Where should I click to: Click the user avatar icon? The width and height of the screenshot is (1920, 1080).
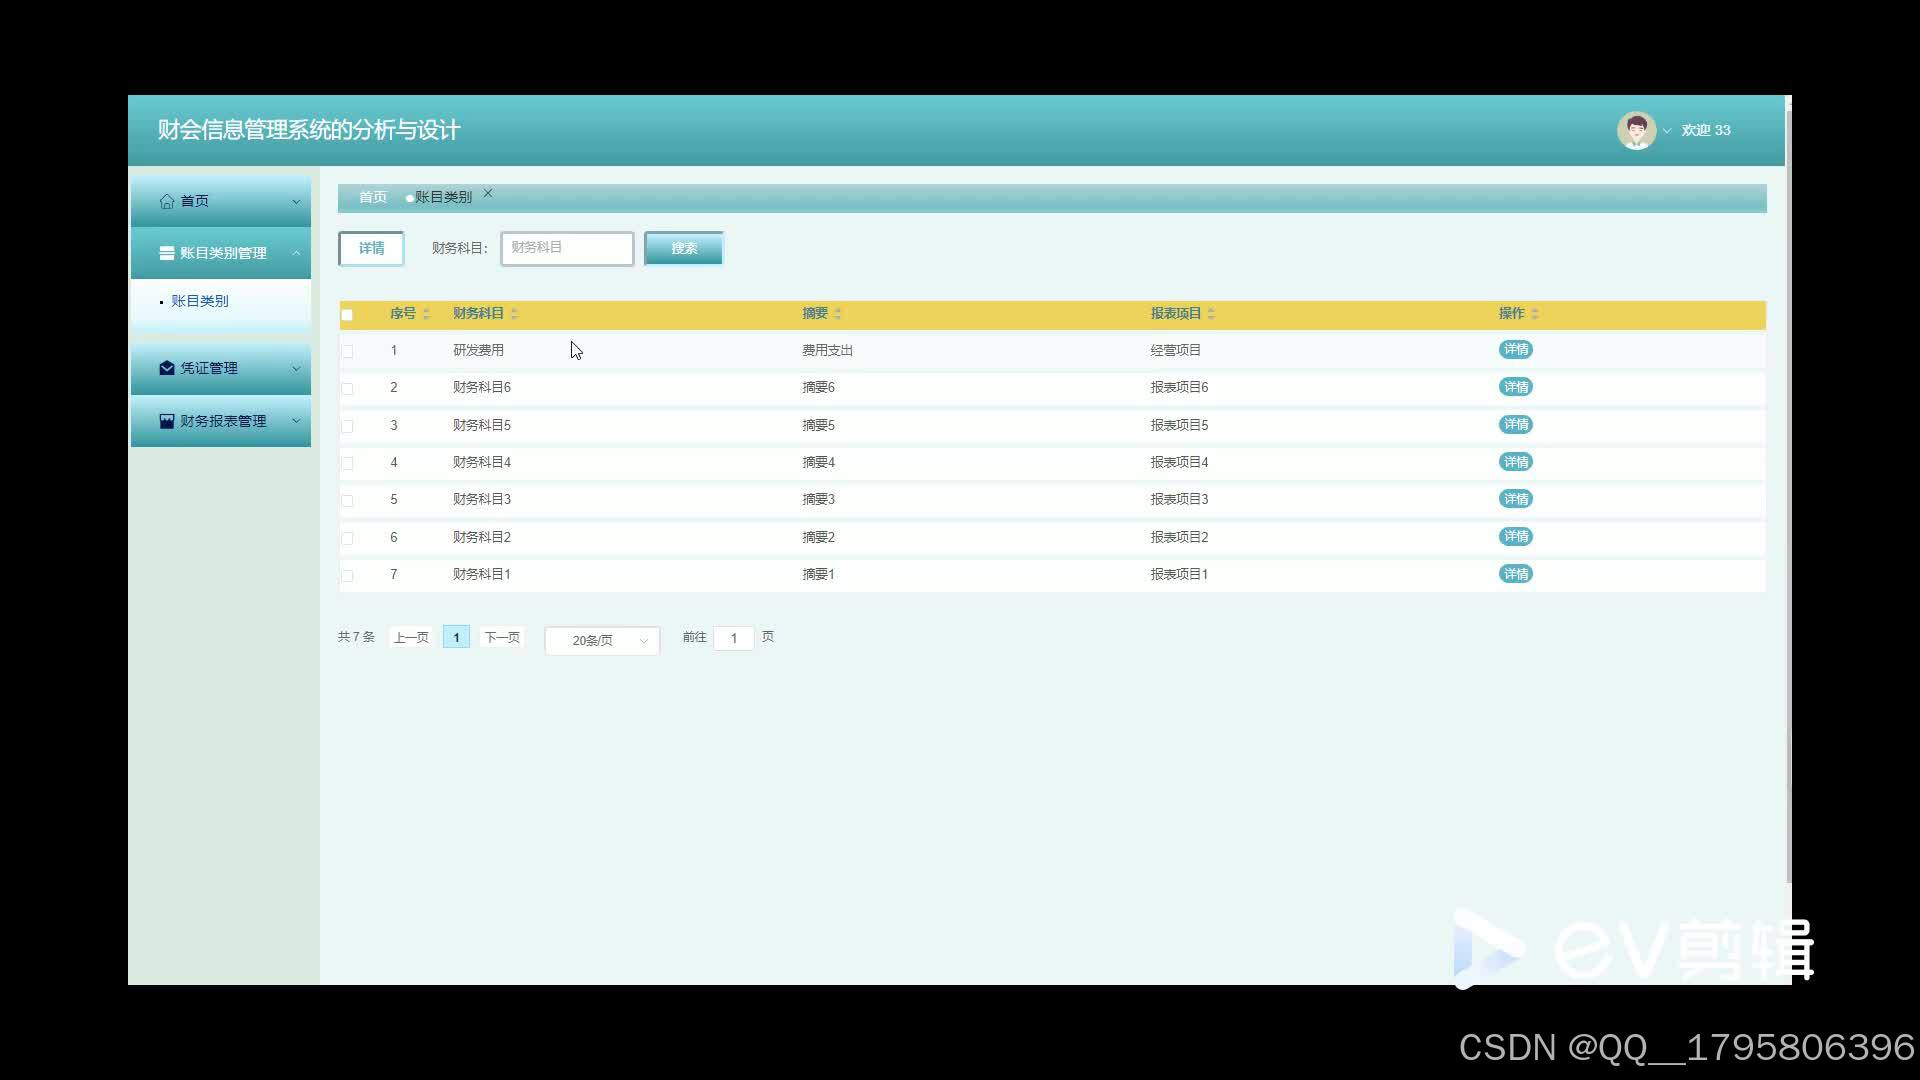pyautogui.click(x=1636, y=130)
